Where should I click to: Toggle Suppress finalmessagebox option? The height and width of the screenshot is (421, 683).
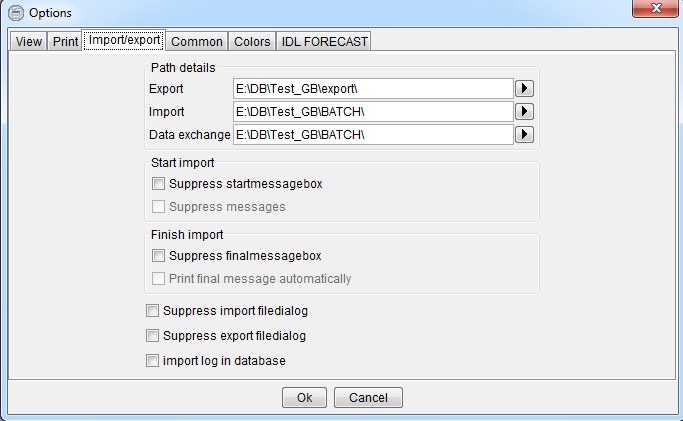tap(158, 255)
